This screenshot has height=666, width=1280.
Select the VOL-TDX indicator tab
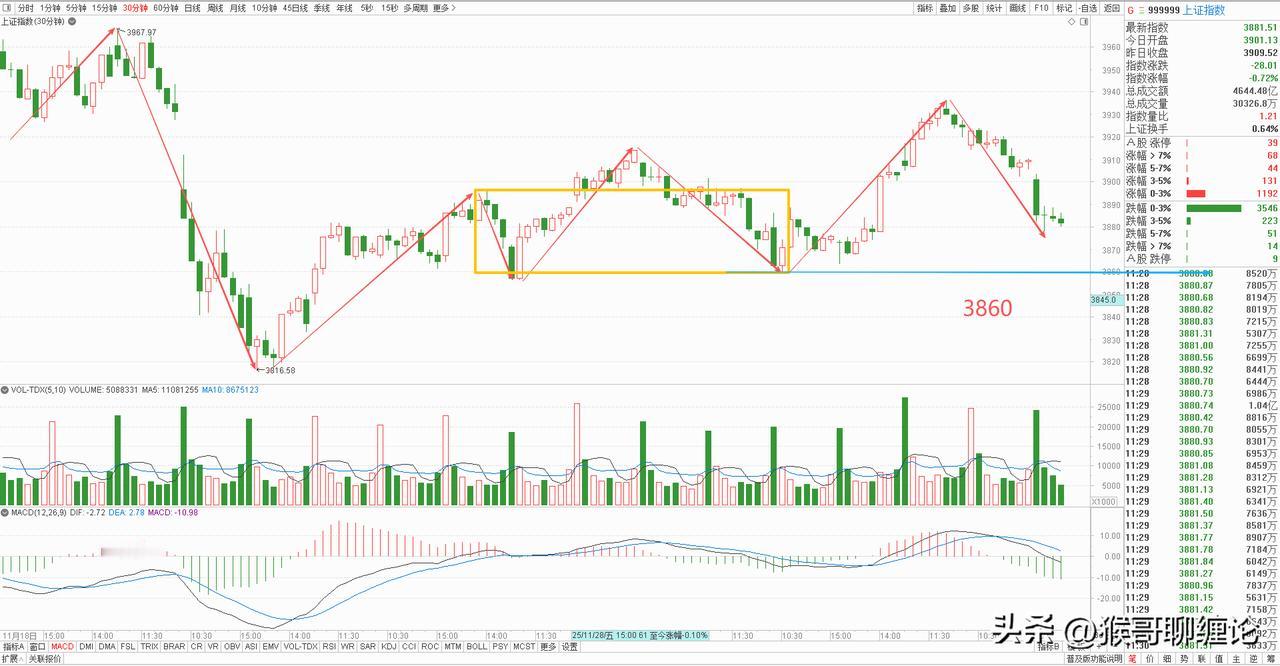[x=300, y=646]
